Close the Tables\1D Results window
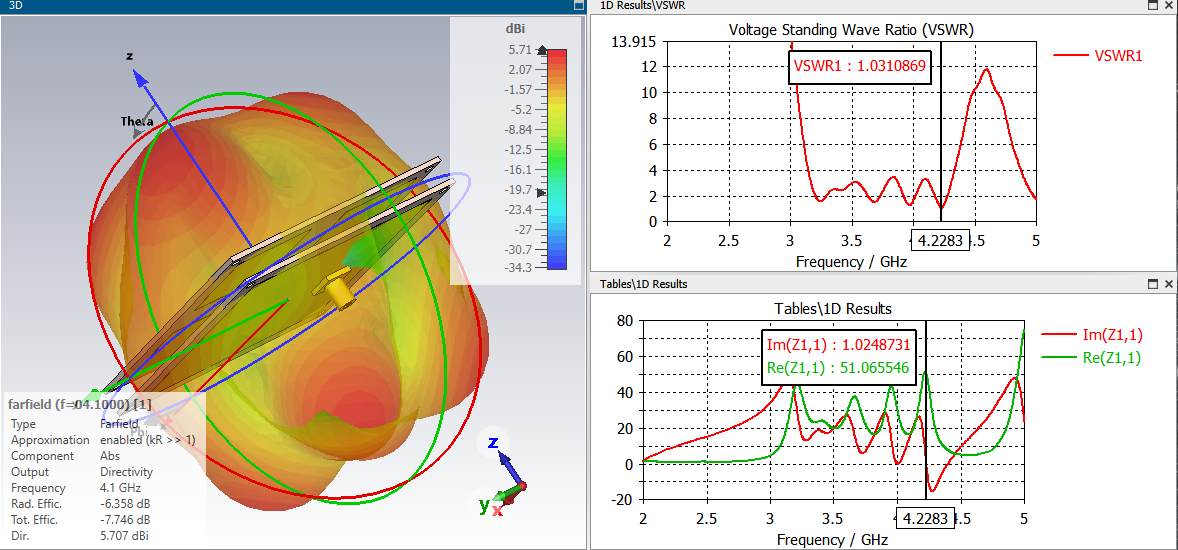This screenshot has width=1178, height=550. tap(1168, 284)
